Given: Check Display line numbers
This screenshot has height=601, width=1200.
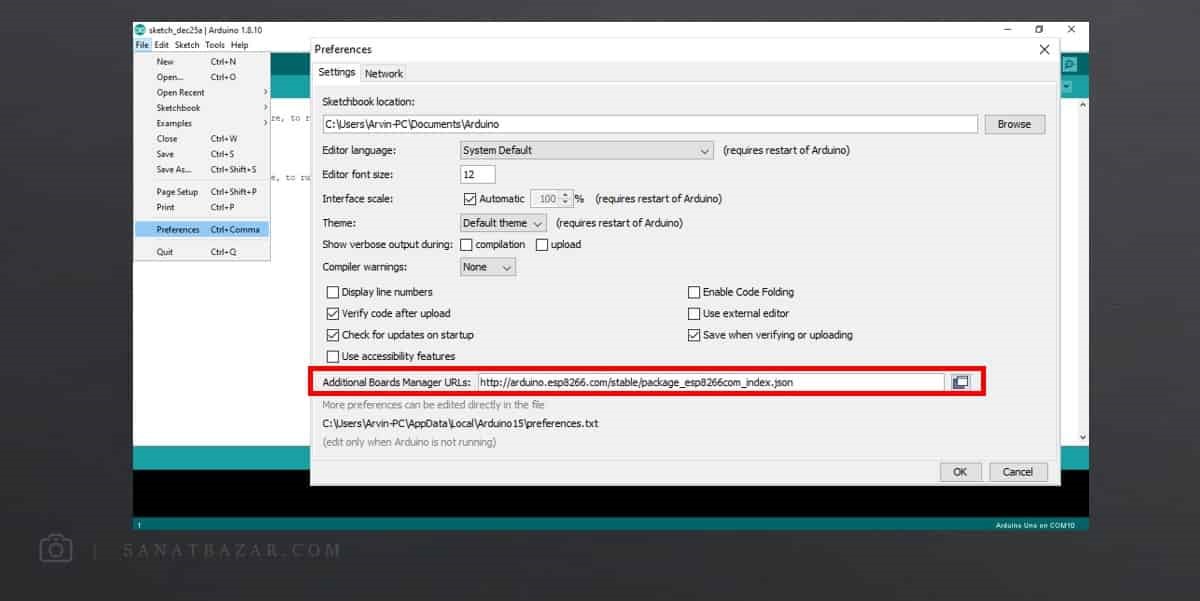Looking at the screenshot, I should click(x=333, y=292).
